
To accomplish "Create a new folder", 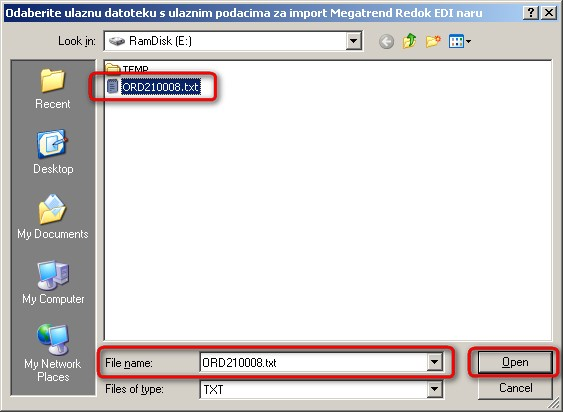I will 433,41.
